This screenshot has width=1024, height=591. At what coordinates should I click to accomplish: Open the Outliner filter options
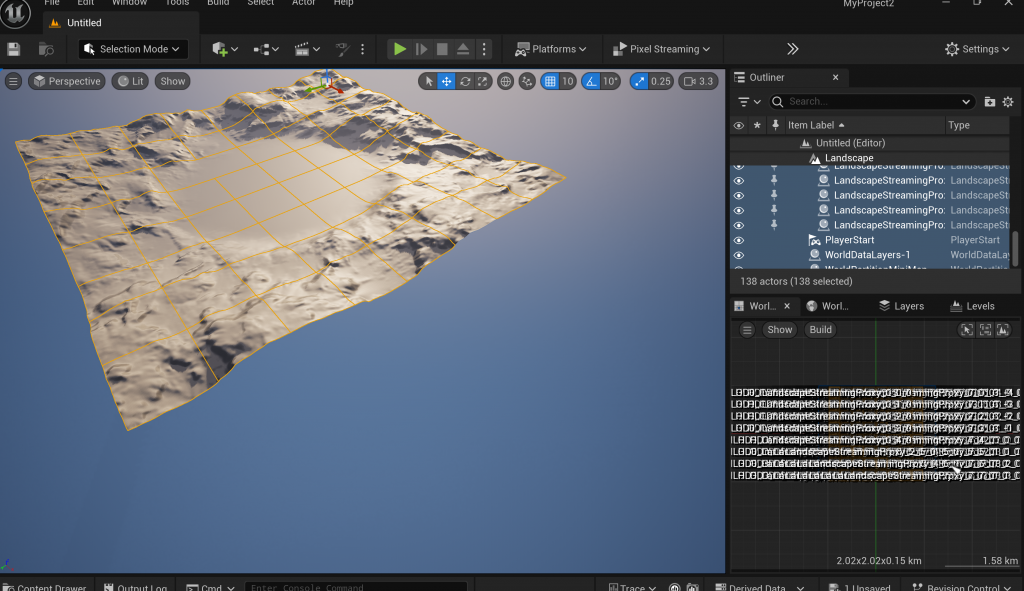point(749,101)
